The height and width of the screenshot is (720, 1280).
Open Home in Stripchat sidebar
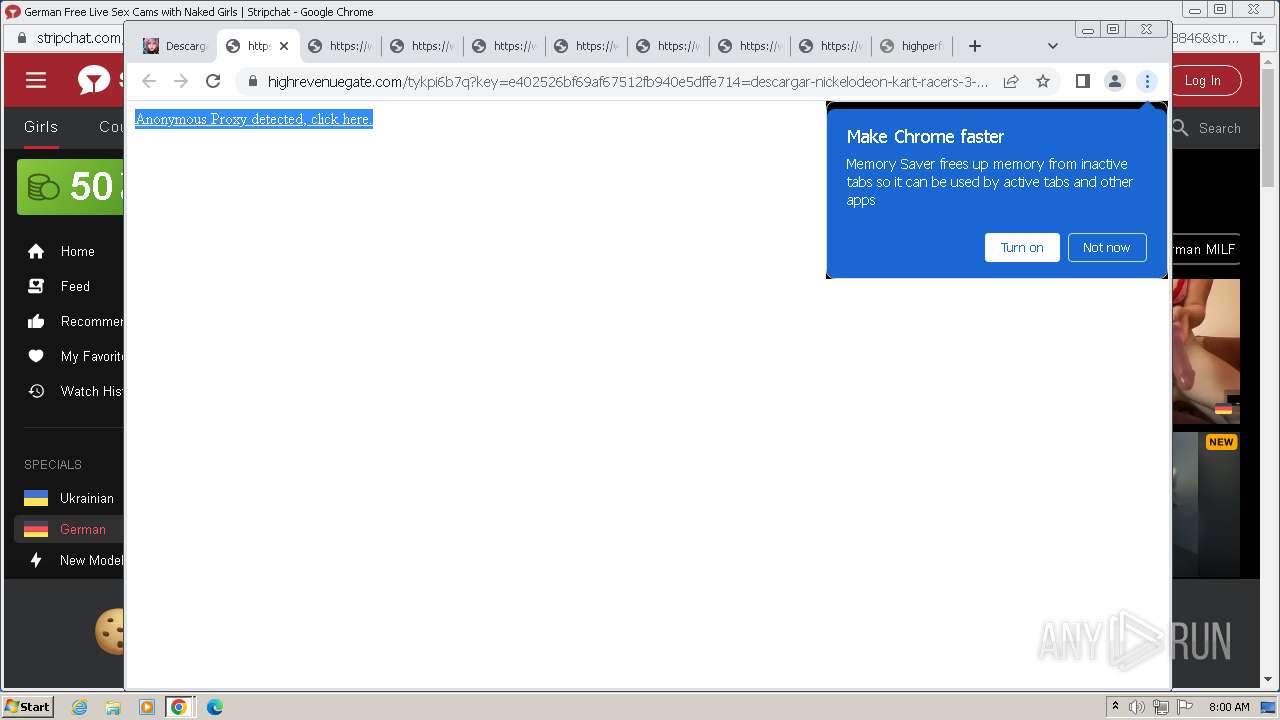63,251
